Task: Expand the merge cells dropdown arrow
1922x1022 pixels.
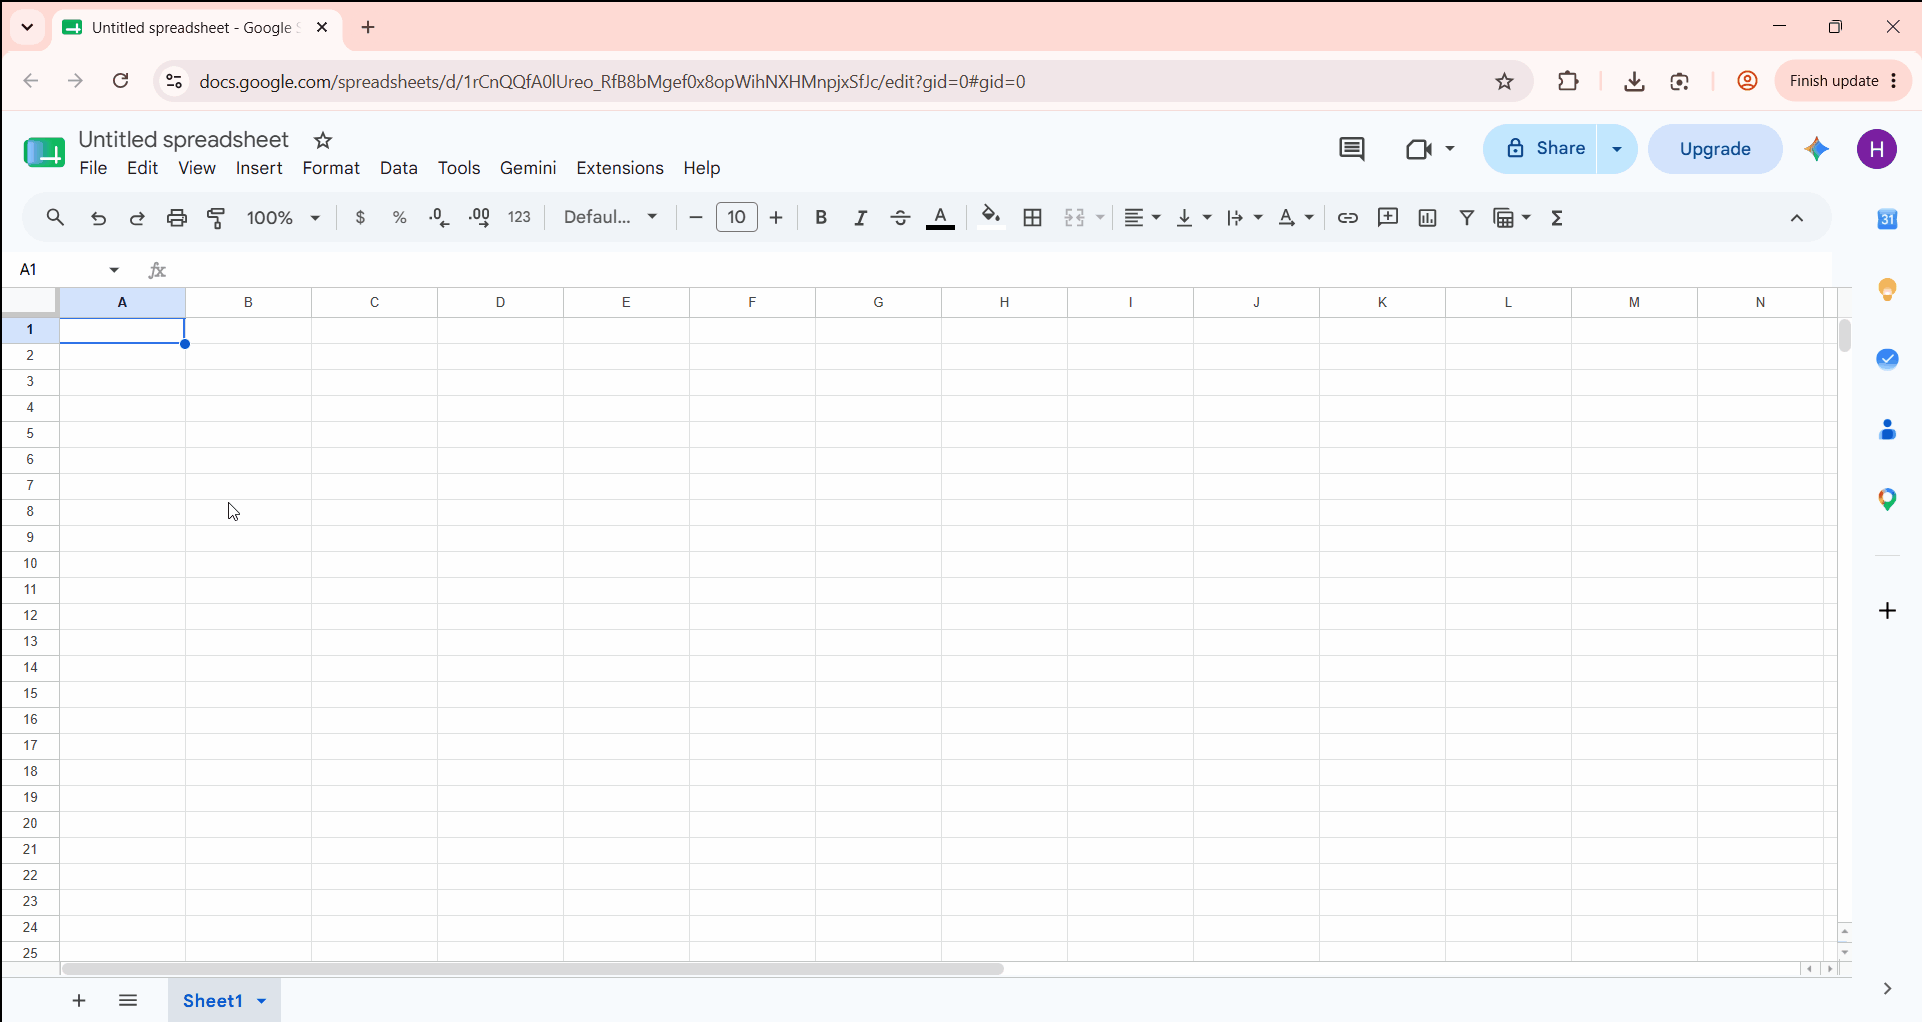Action: pyautogui.click(x=1100, y=217)
